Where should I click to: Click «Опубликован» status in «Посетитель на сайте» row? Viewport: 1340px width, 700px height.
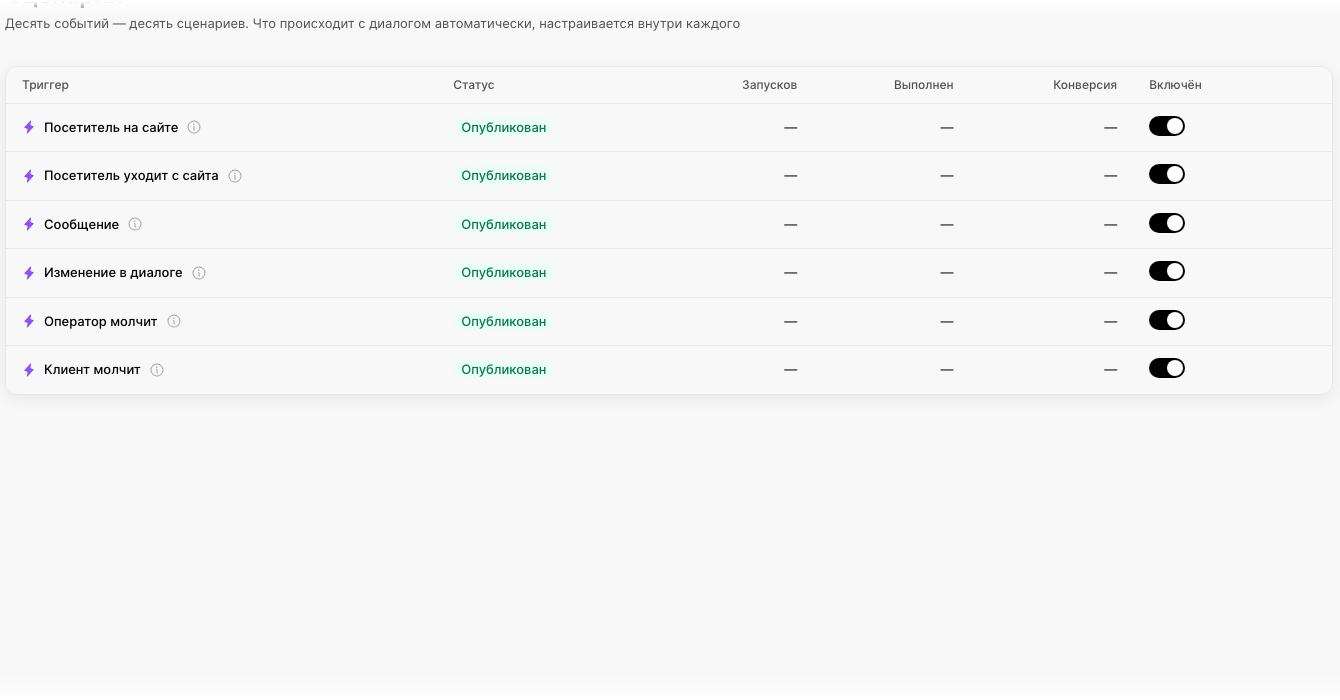pyautogui.click(x=504, y=128)
